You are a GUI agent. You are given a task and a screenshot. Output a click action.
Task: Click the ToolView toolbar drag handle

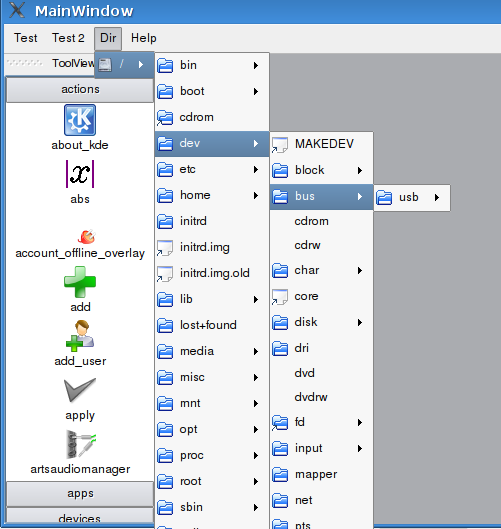(25, 63)
